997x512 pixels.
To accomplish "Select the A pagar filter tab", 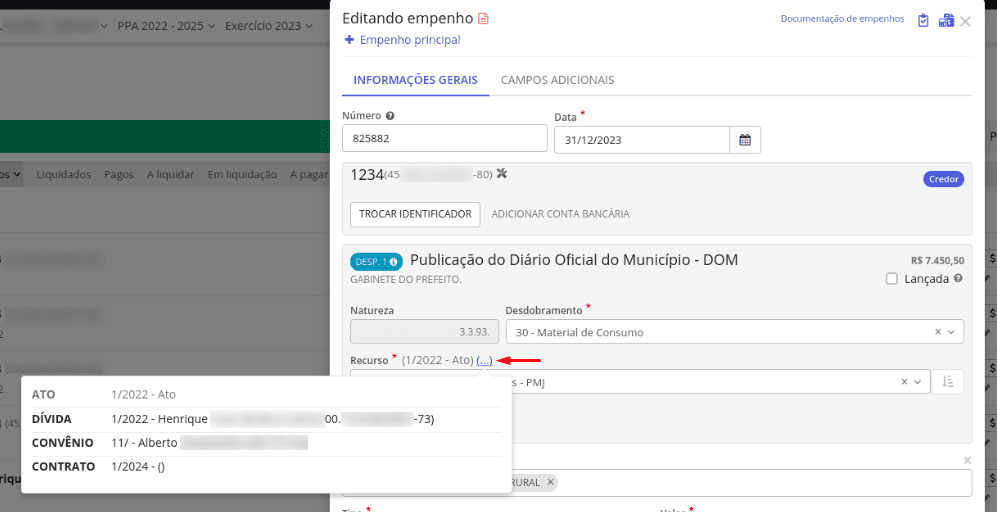I will click(309, 174).
